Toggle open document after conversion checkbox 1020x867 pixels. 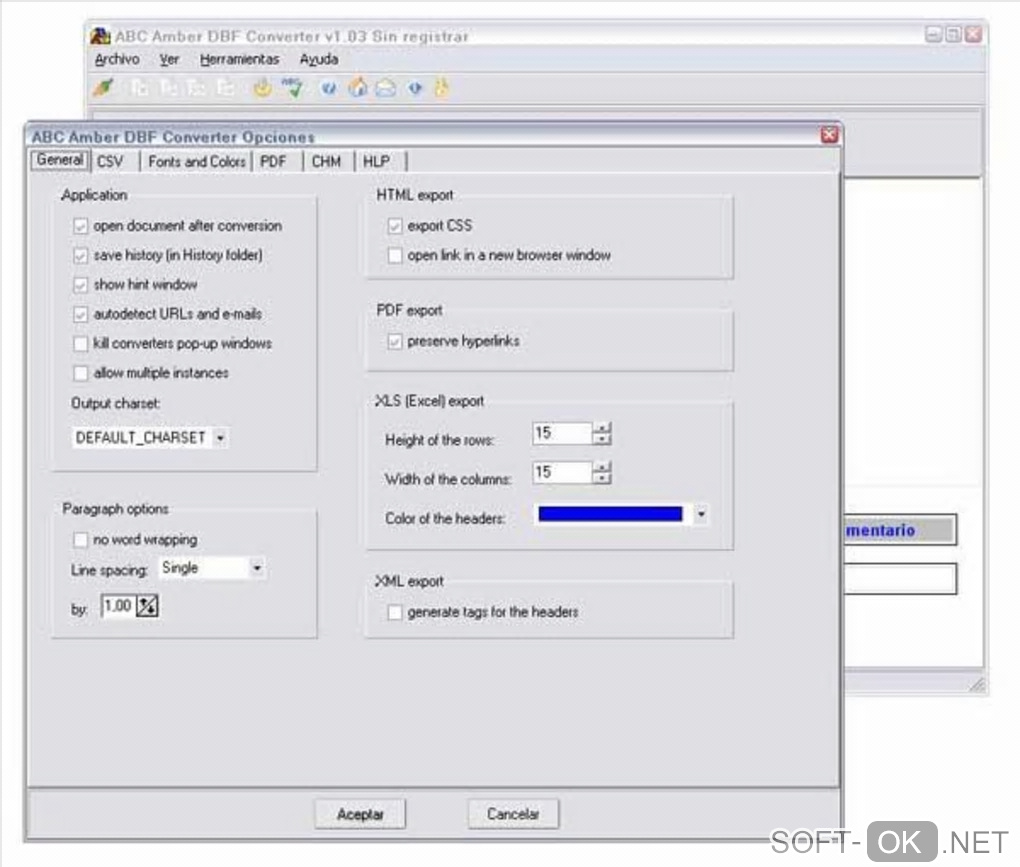pyautogui.click(x=80, y=226)
